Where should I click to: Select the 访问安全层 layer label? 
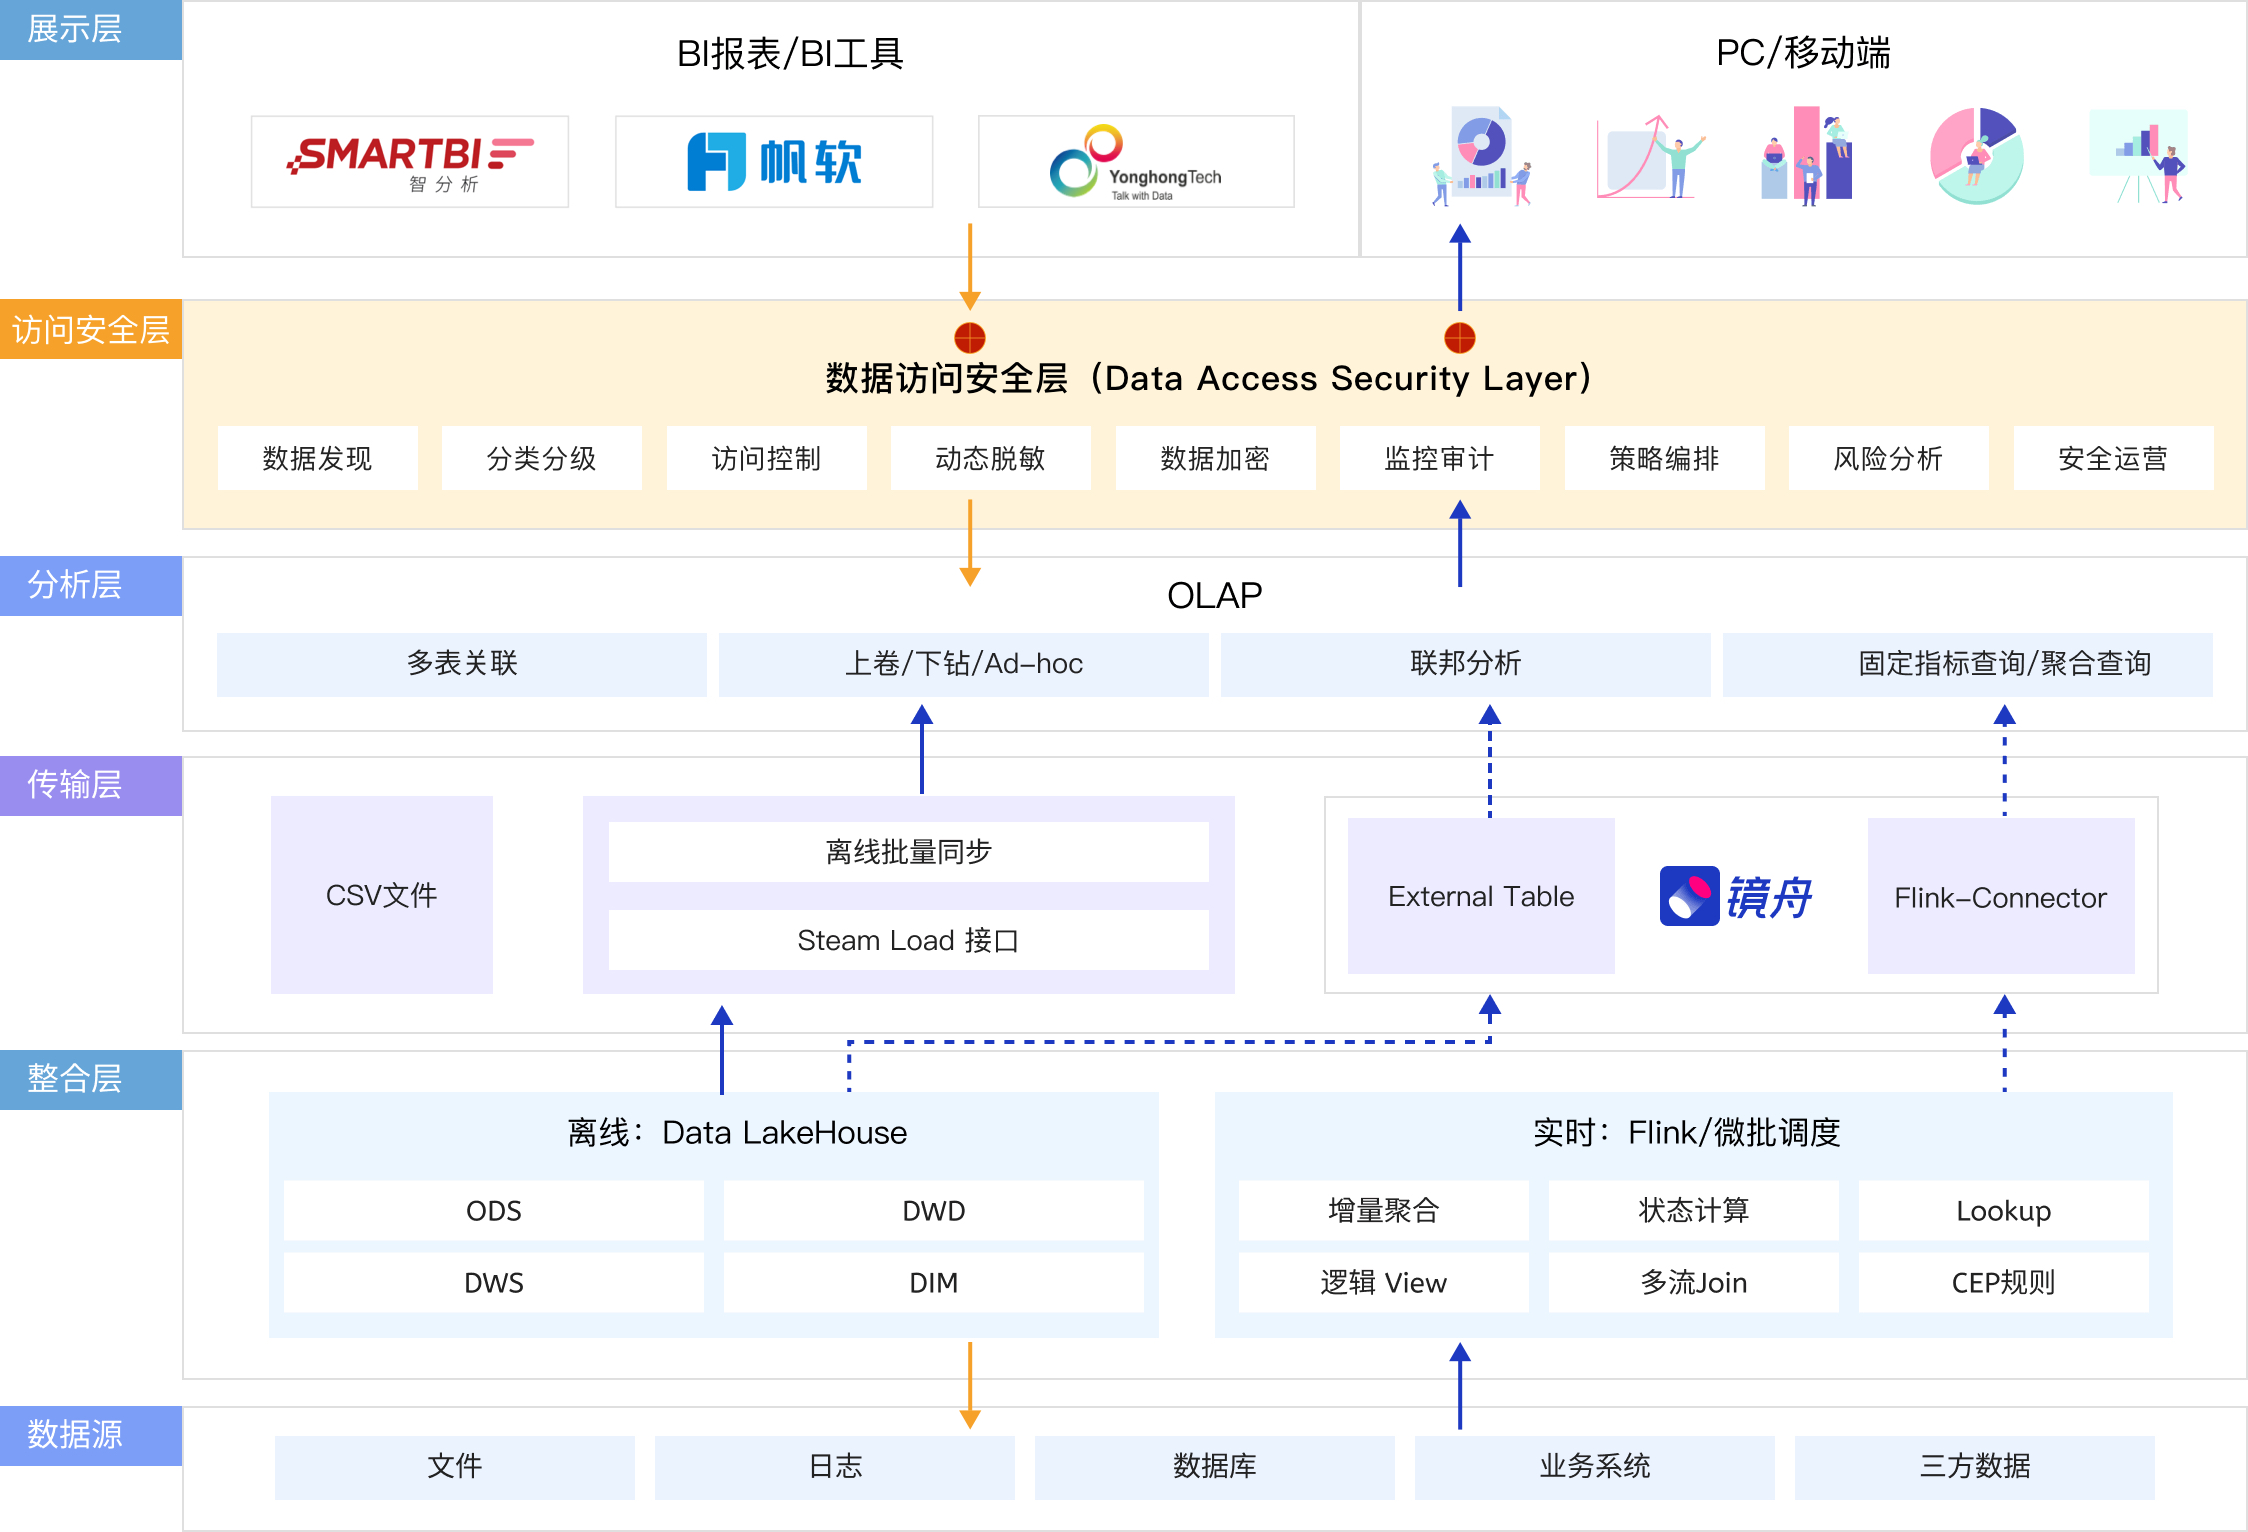[x=91, y=329]
